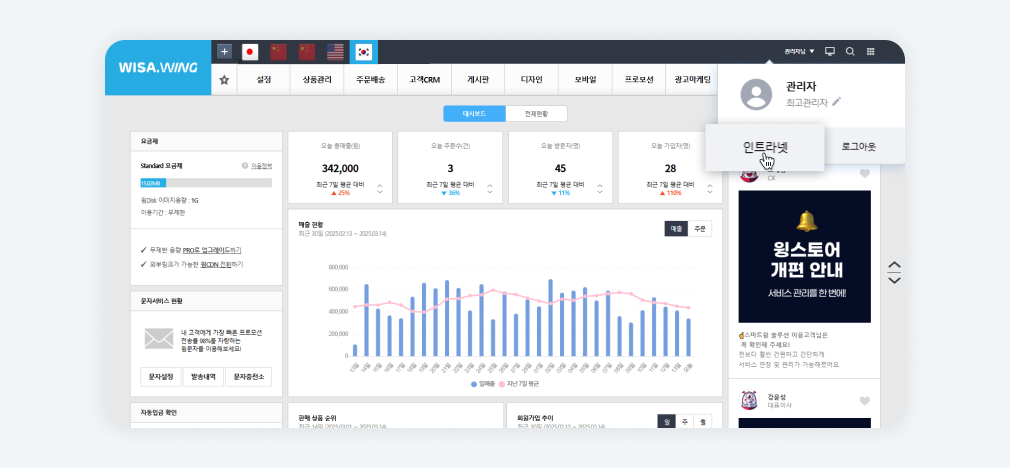Switch the sales chart to 주문
This screenshot has height=468, width=1010.
coord(700,229)
